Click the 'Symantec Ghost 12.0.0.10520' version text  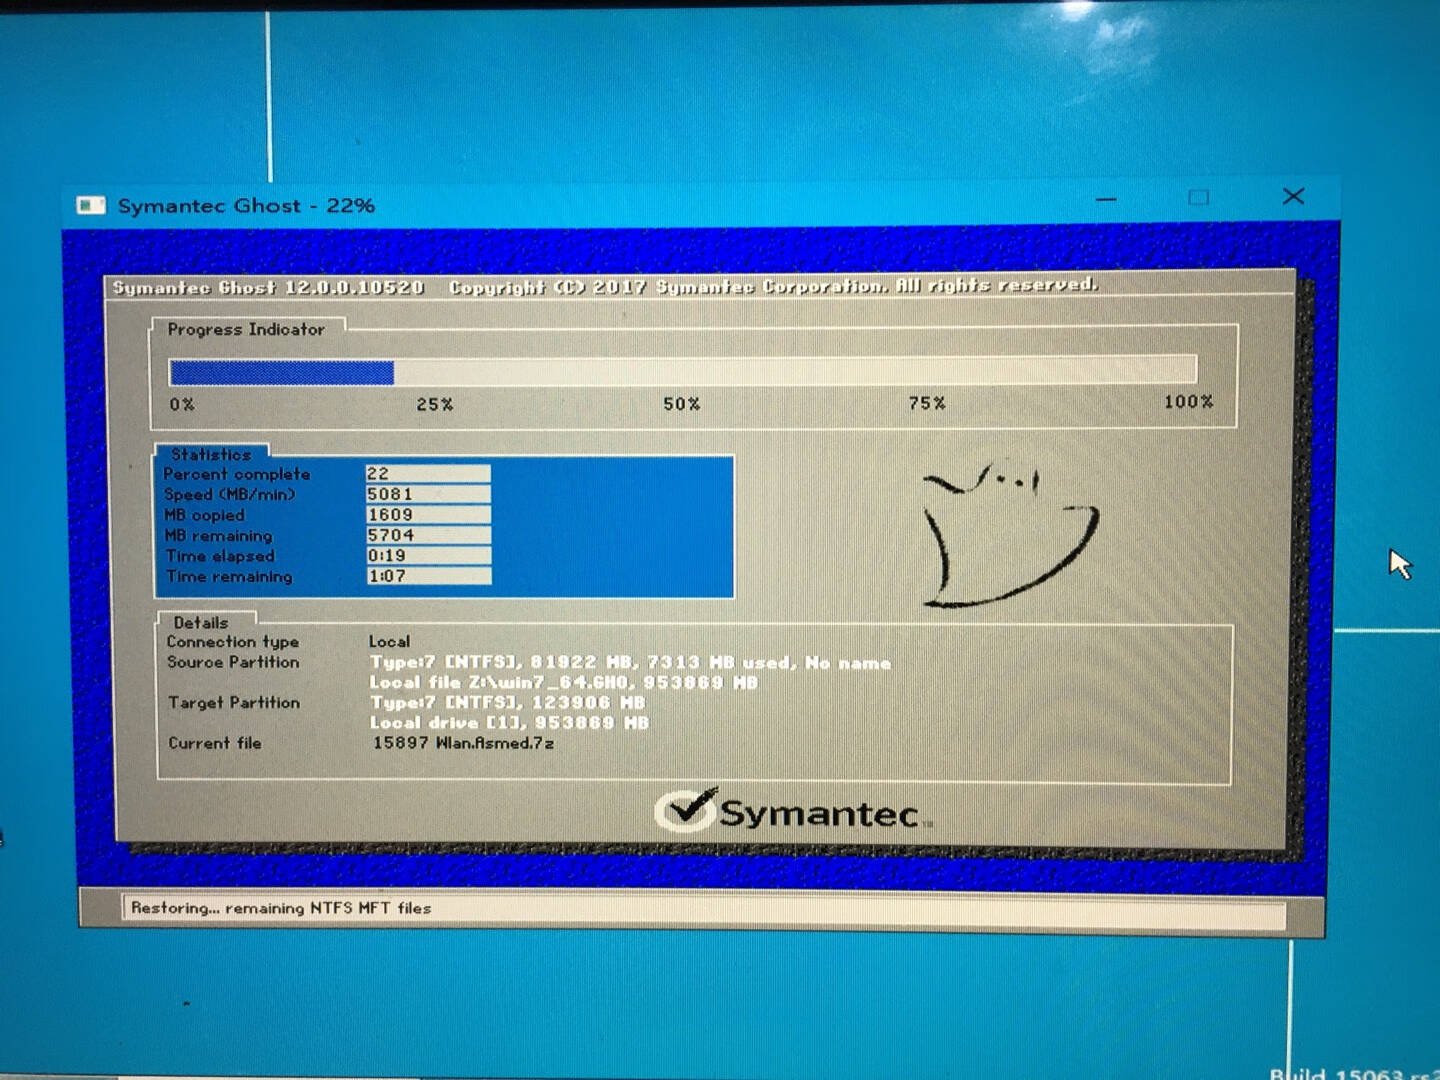click(268, 288)
